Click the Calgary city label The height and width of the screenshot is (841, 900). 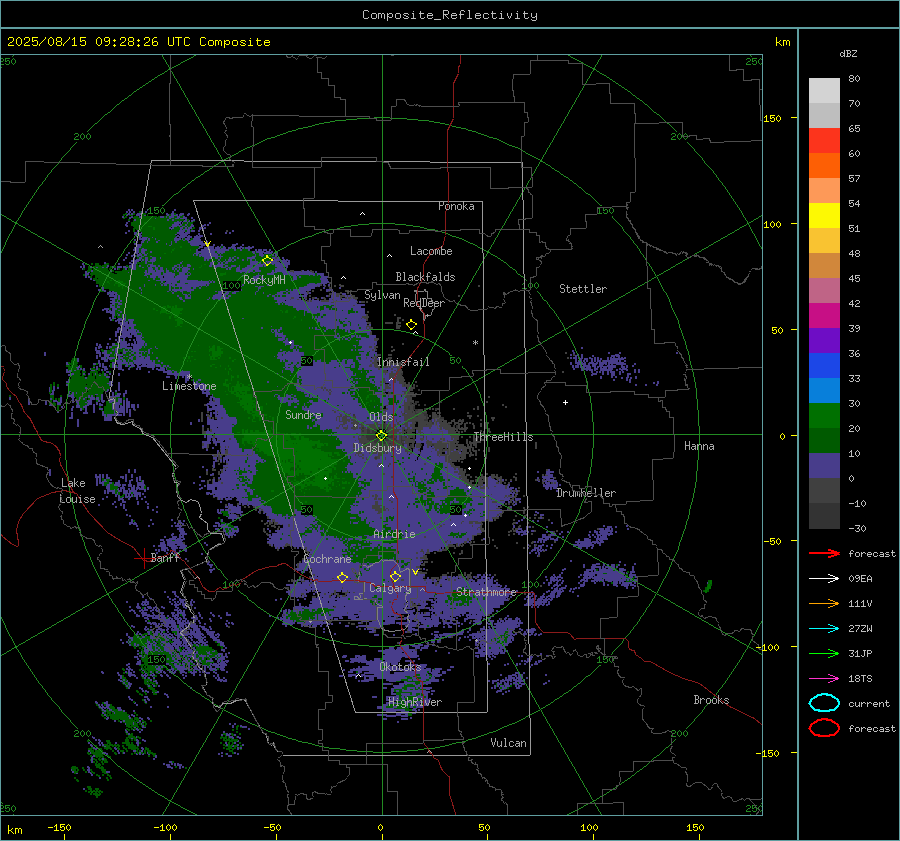tap(390, 588)
